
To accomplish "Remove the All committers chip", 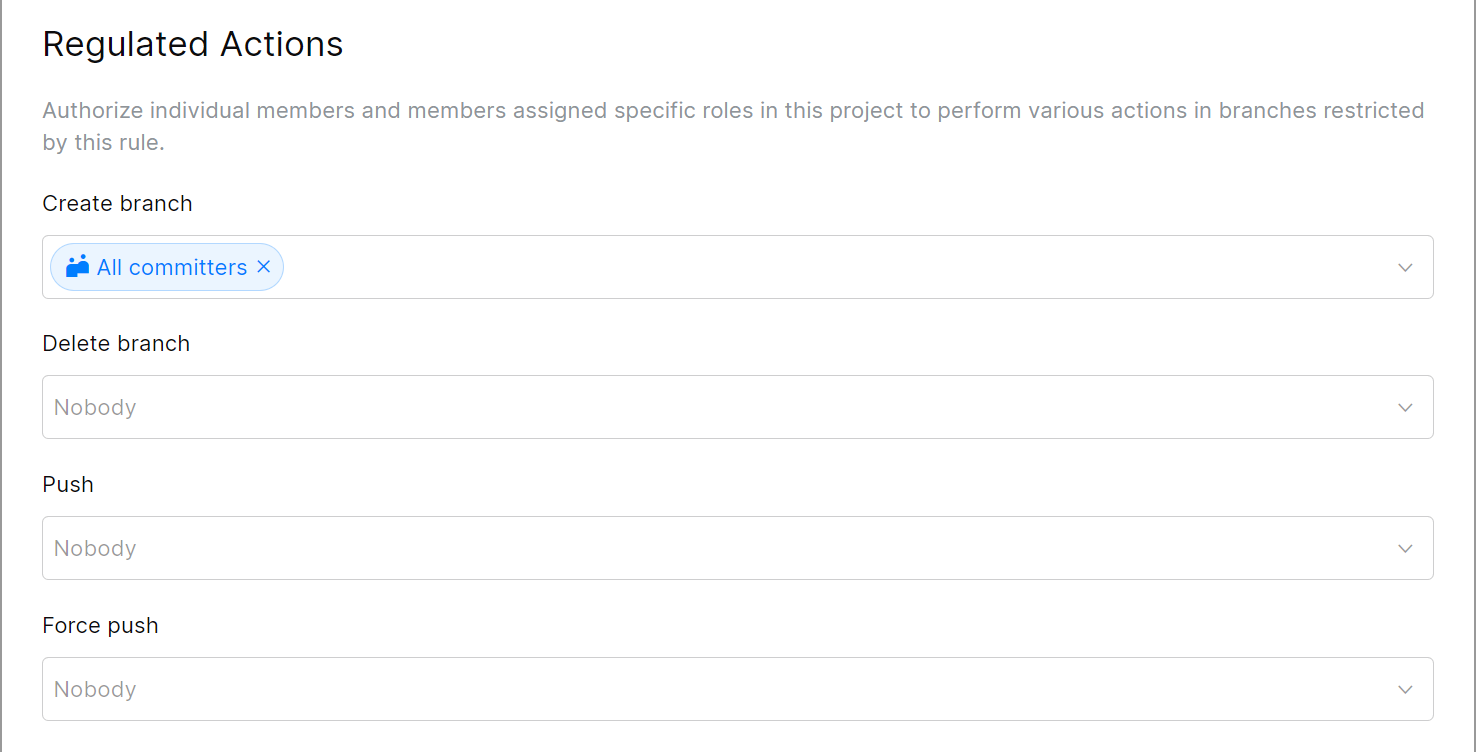I will click(264, 267).
